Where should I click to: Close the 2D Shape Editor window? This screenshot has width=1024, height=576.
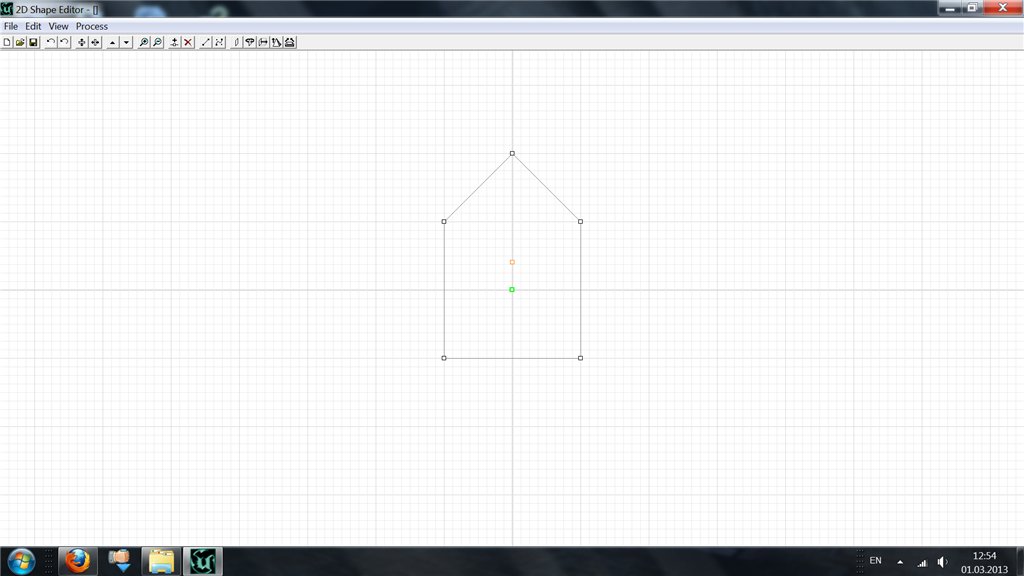click(x=1003, y=8)
